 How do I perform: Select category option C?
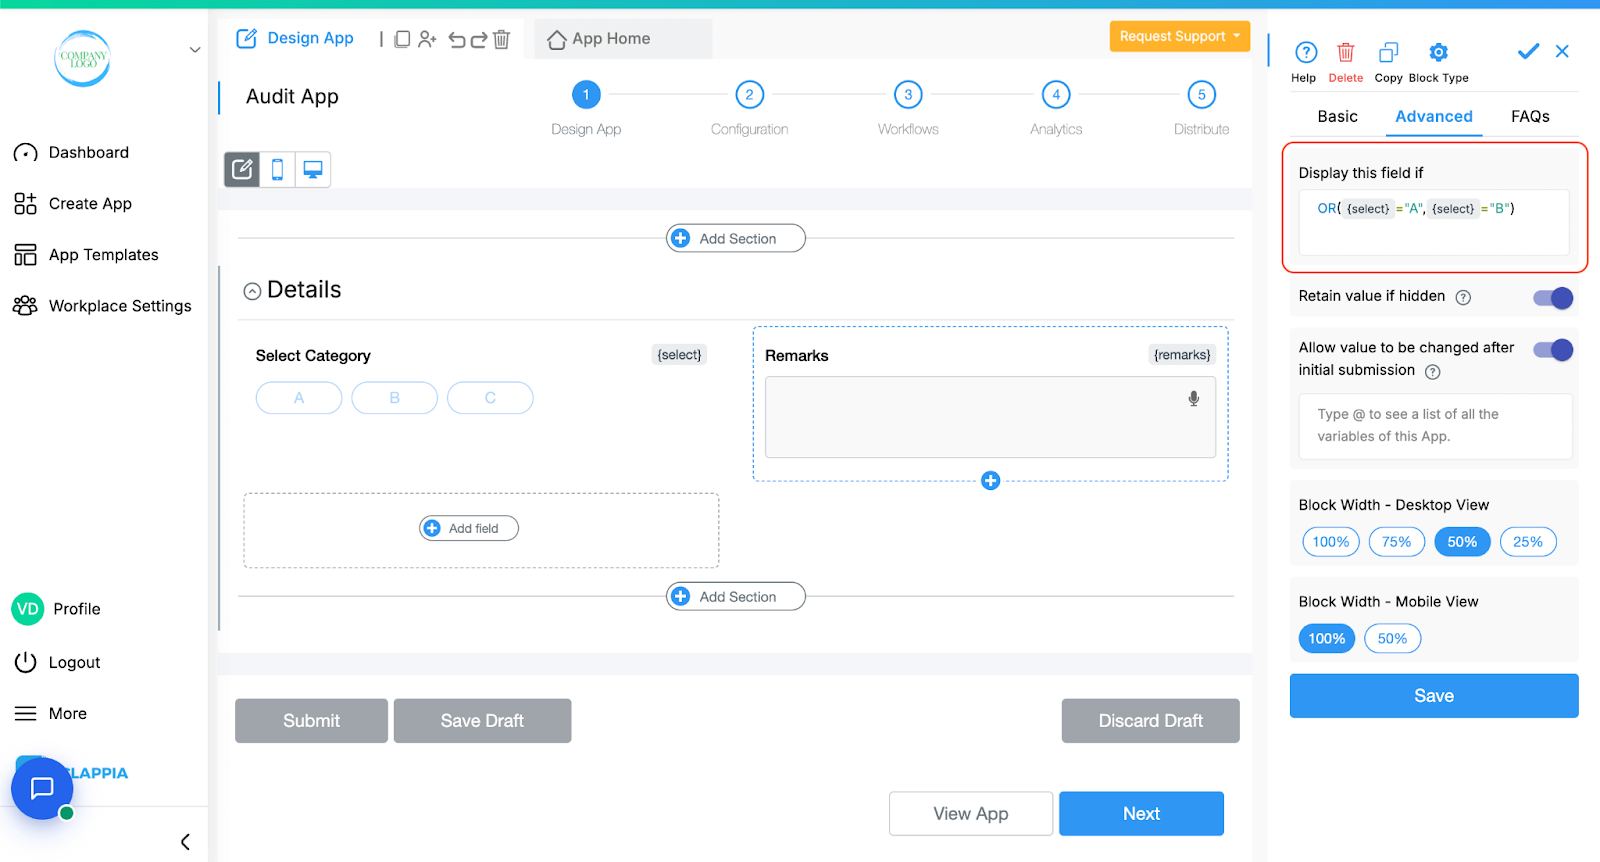pos(490,398)
